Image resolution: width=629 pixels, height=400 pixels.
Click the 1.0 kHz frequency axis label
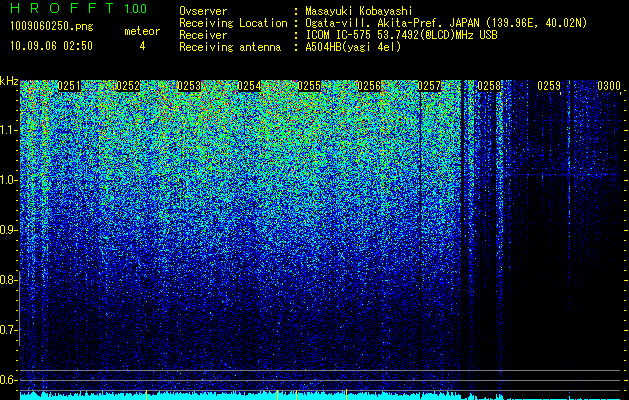[8, 180]
